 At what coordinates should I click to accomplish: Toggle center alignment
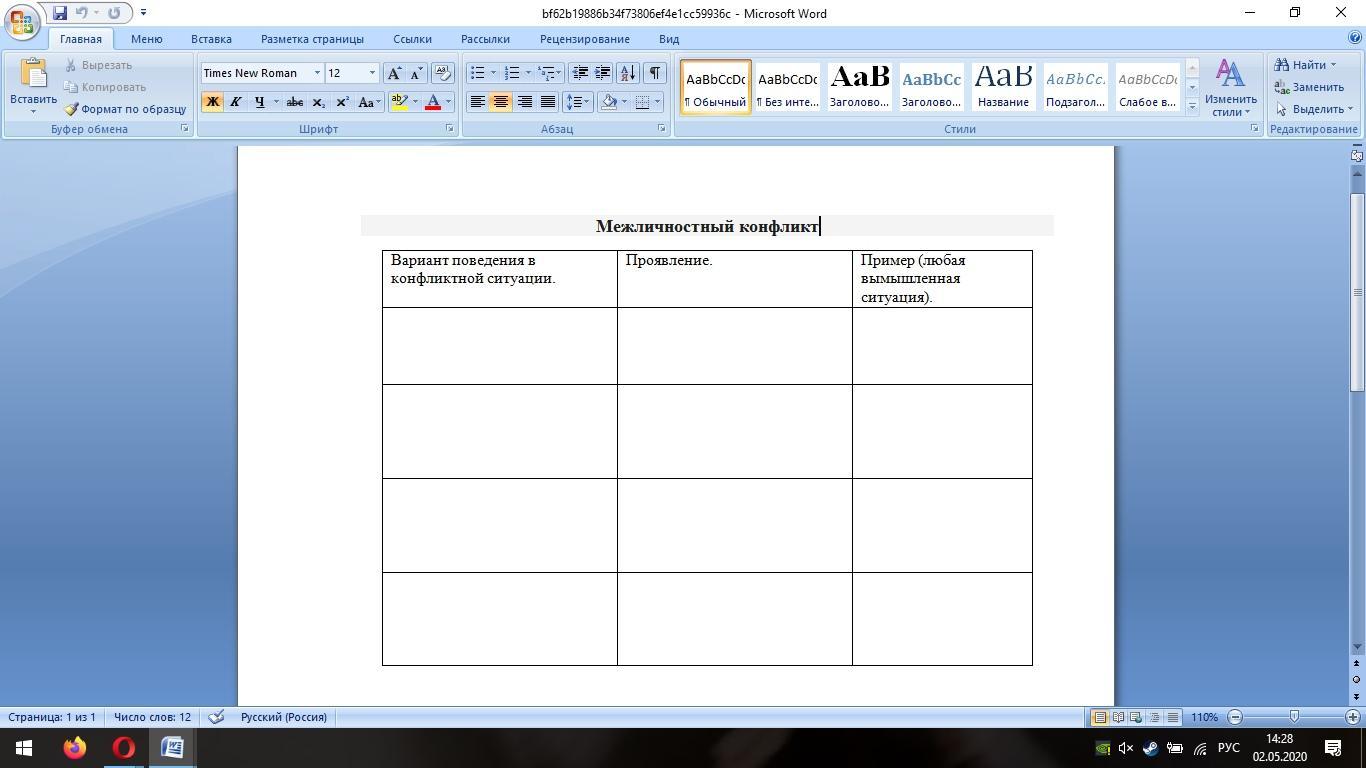pos(501,102)
